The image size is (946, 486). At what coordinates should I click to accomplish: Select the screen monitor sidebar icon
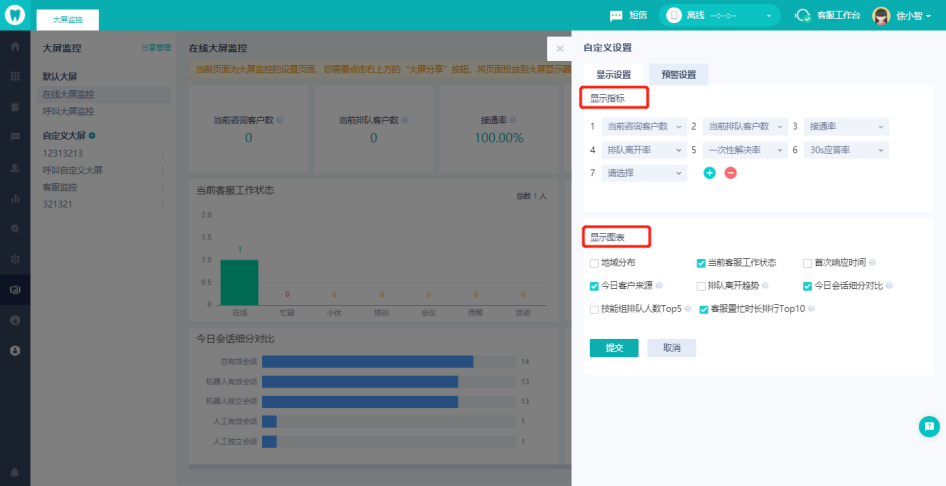point(15,289)
